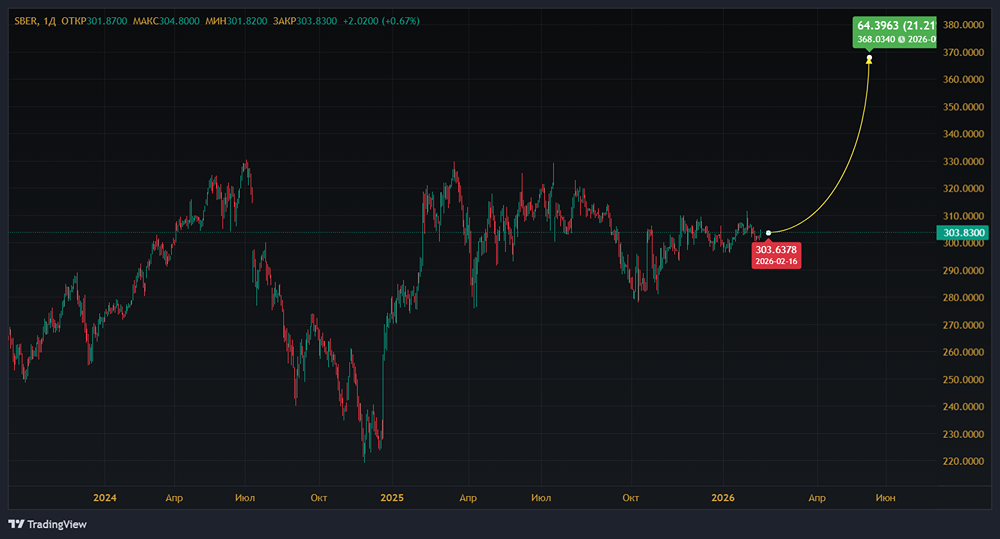
Task: Click the forecast arrow endpoint near 368
Action: (869, 58)
